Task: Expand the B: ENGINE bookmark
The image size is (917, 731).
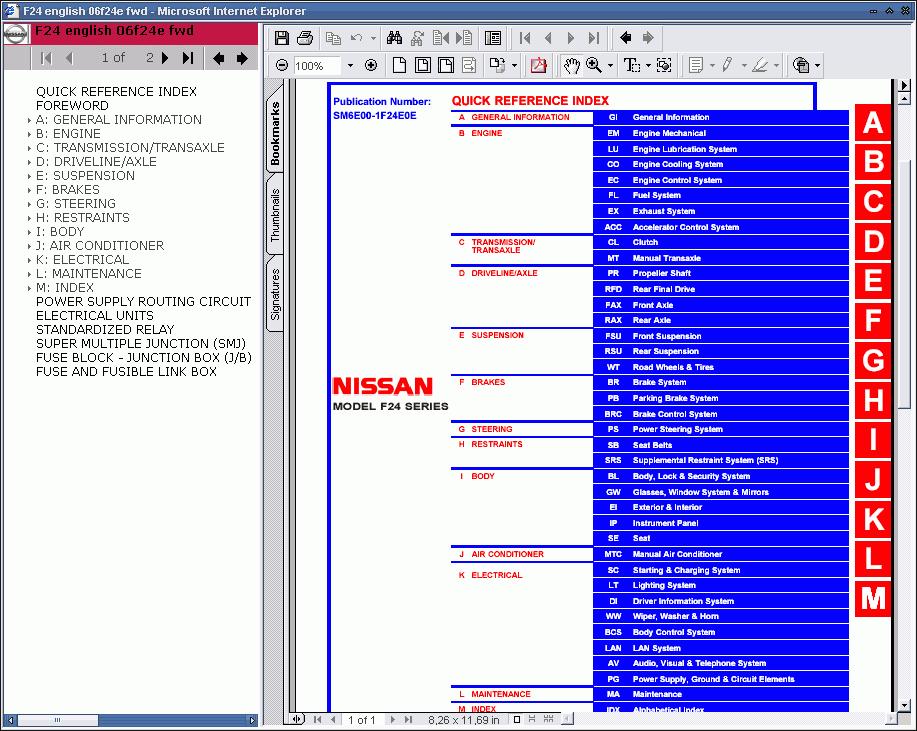Action: pyautogui.click(x=29, y=134)
